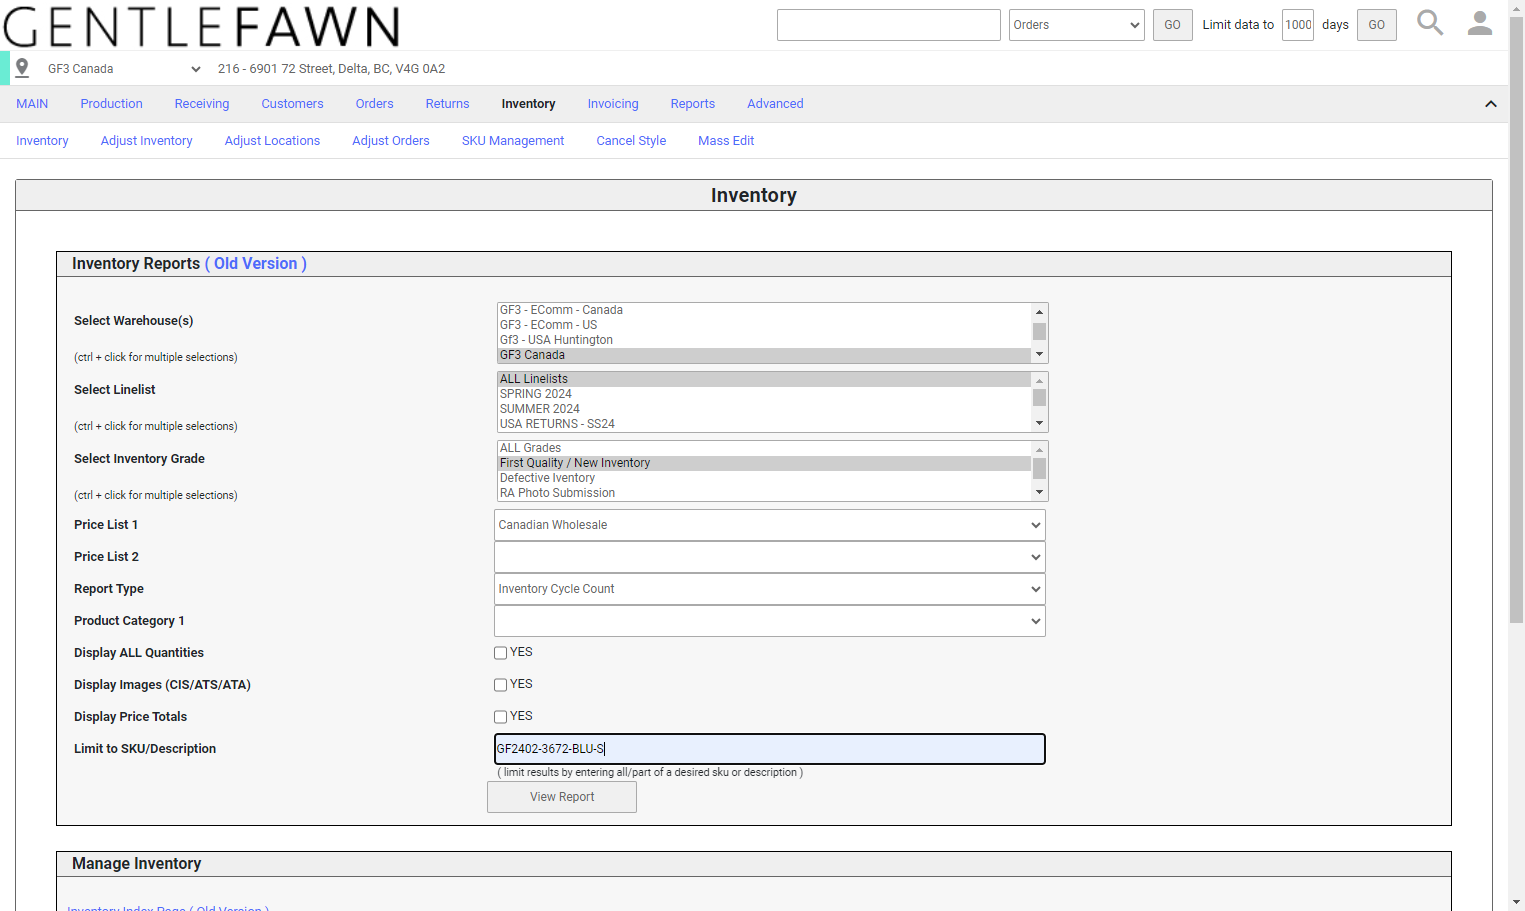Screen dimensions: 1525x911
Task: Enable Display Price Totals checkbox
Action: (500, 717)
